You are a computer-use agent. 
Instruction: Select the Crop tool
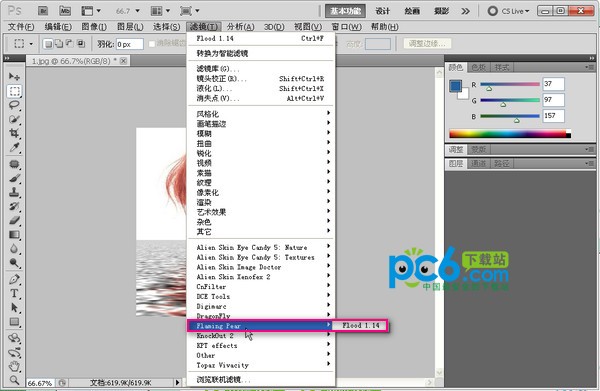[15, 133]
